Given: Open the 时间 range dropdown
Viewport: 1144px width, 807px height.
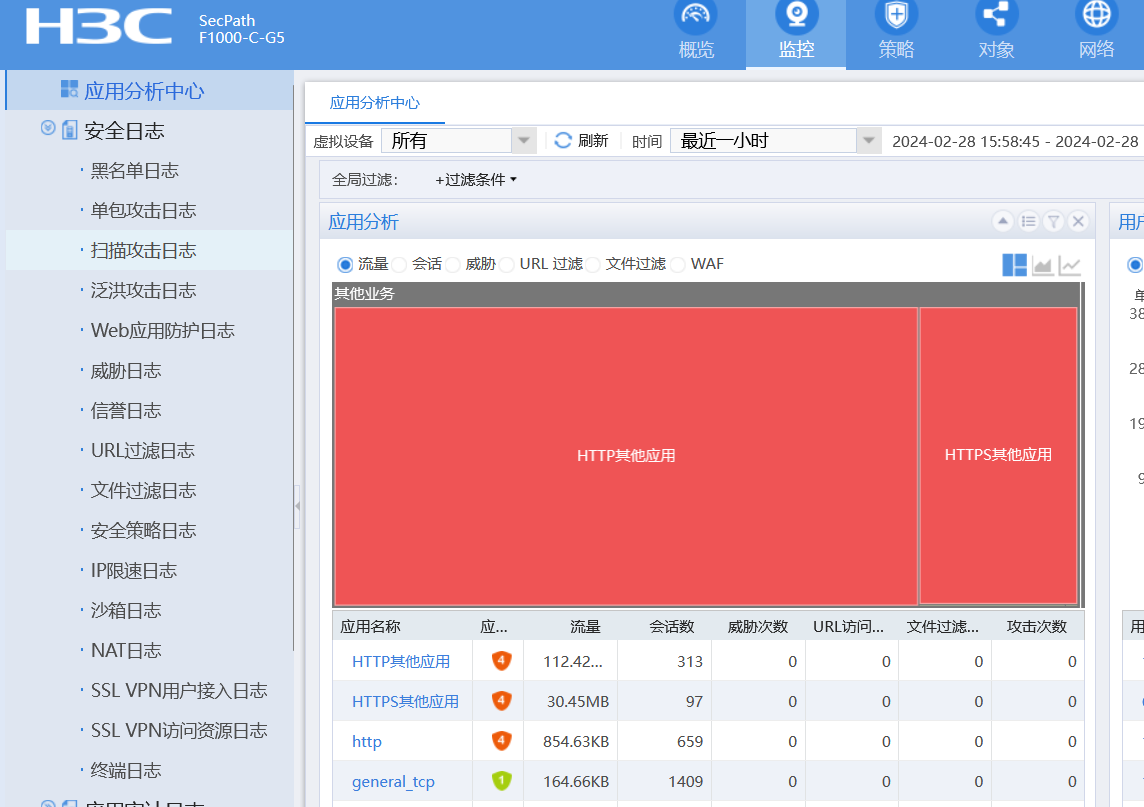Looking at the screenshot, I should coord(869,141).
